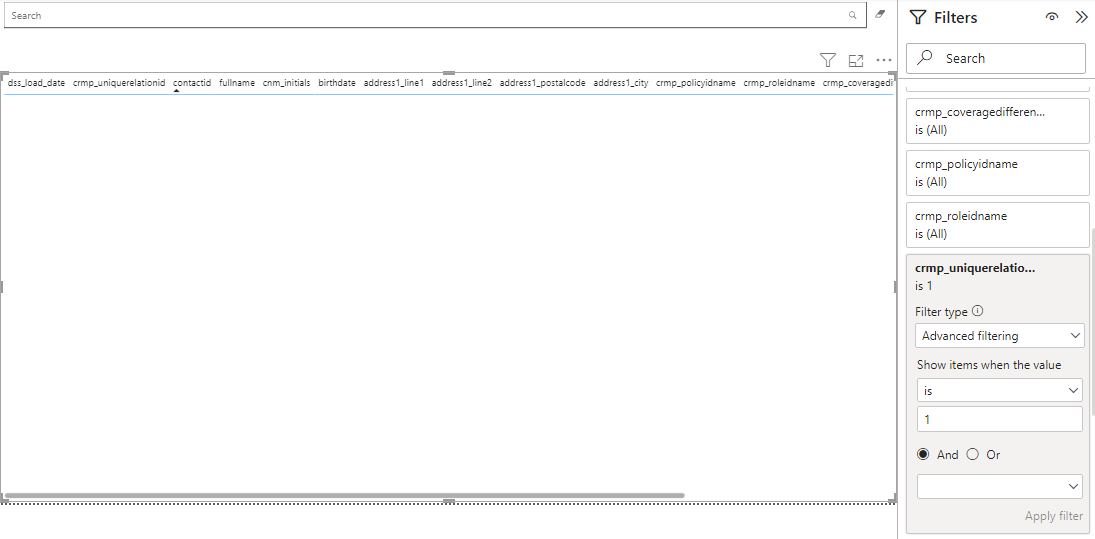1095x539 pixels.
Task: Click the Filters pane Search box
Action: pyautogui.click(x=996, y=59)
